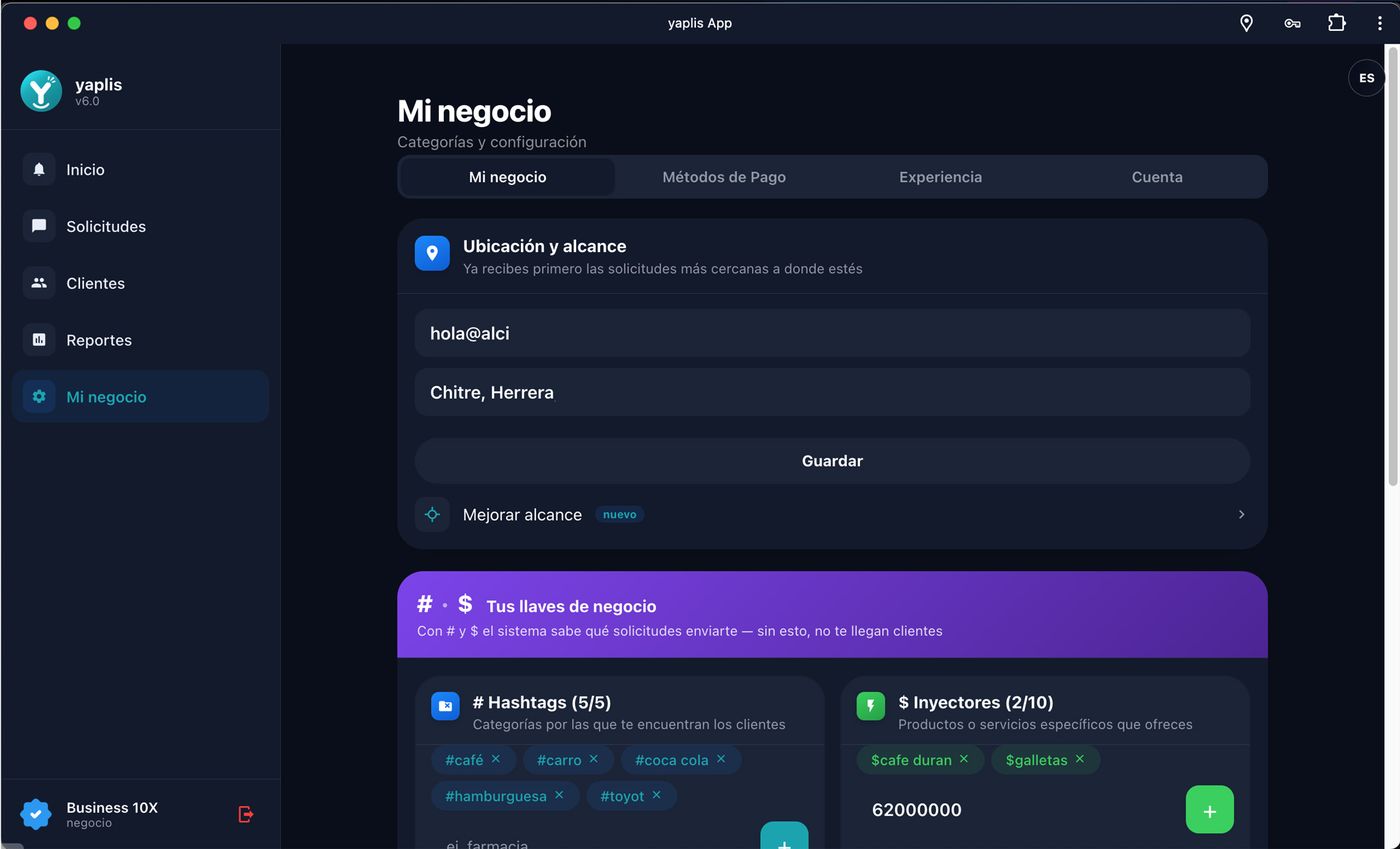Switch to Métodos de Pago tab
This screenshot has height=849, width=1400.
pos(724,177)
